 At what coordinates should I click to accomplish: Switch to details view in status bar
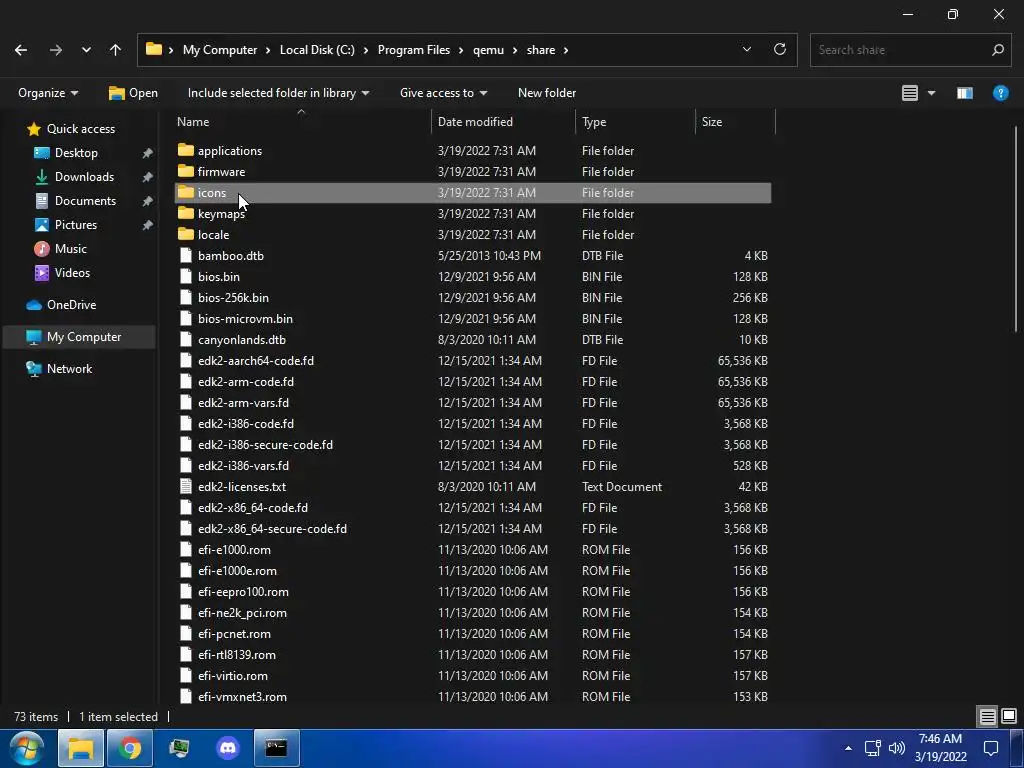click(x=987, y=716)
